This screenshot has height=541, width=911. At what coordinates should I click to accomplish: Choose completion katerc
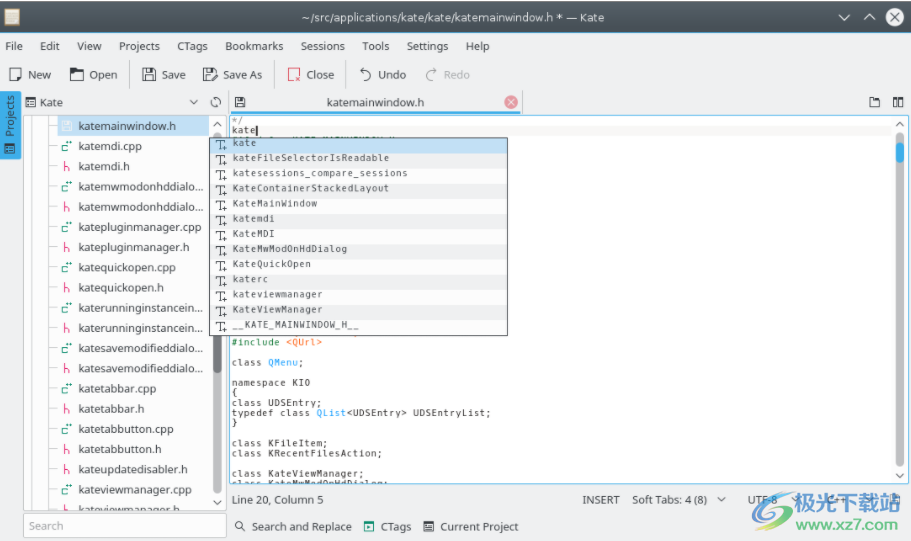pyautogui.click(x=358, y=279)
